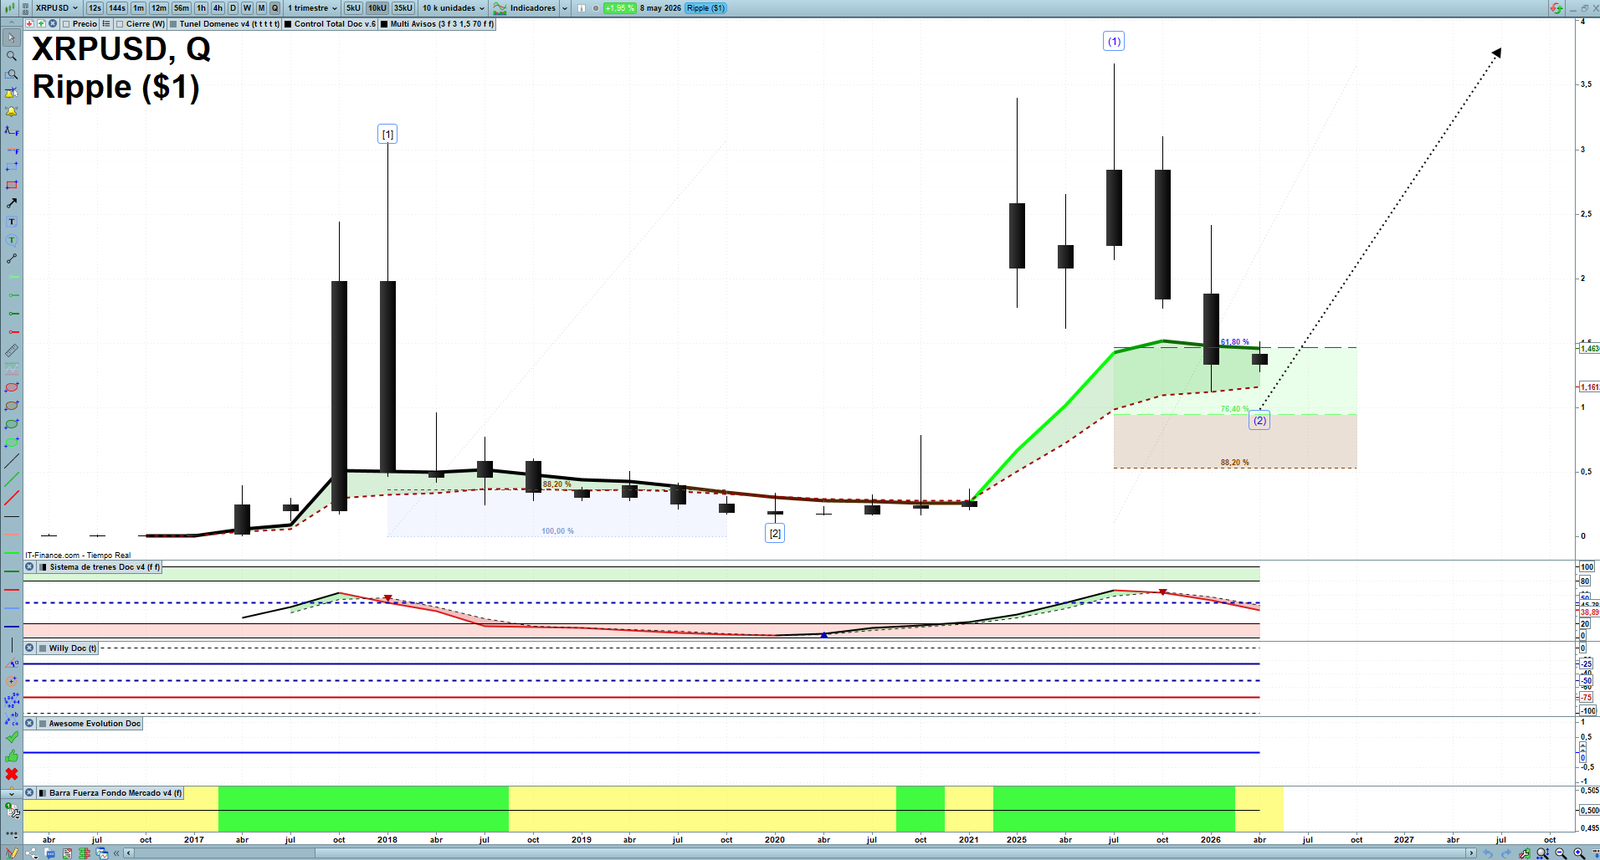The height and width of the screenshot is (860, 1600).
Task: Click the horizontal chart scrollbar
Action: point(891,853)
